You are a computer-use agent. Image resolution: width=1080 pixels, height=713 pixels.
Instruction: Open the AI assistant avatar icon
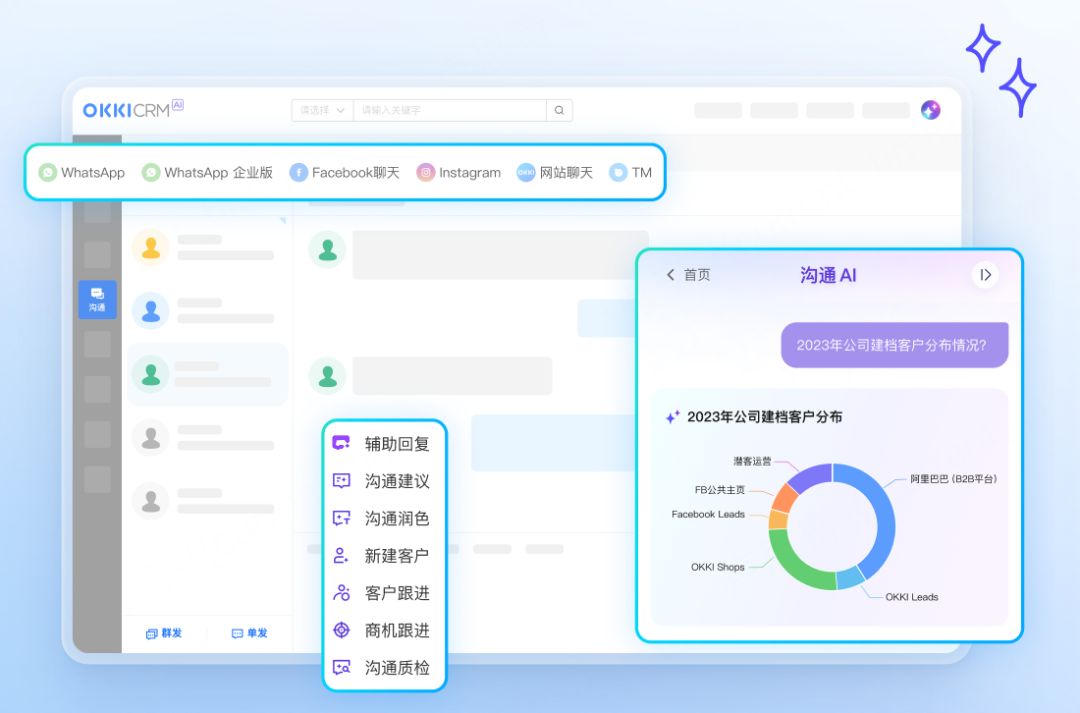(930, 110)
